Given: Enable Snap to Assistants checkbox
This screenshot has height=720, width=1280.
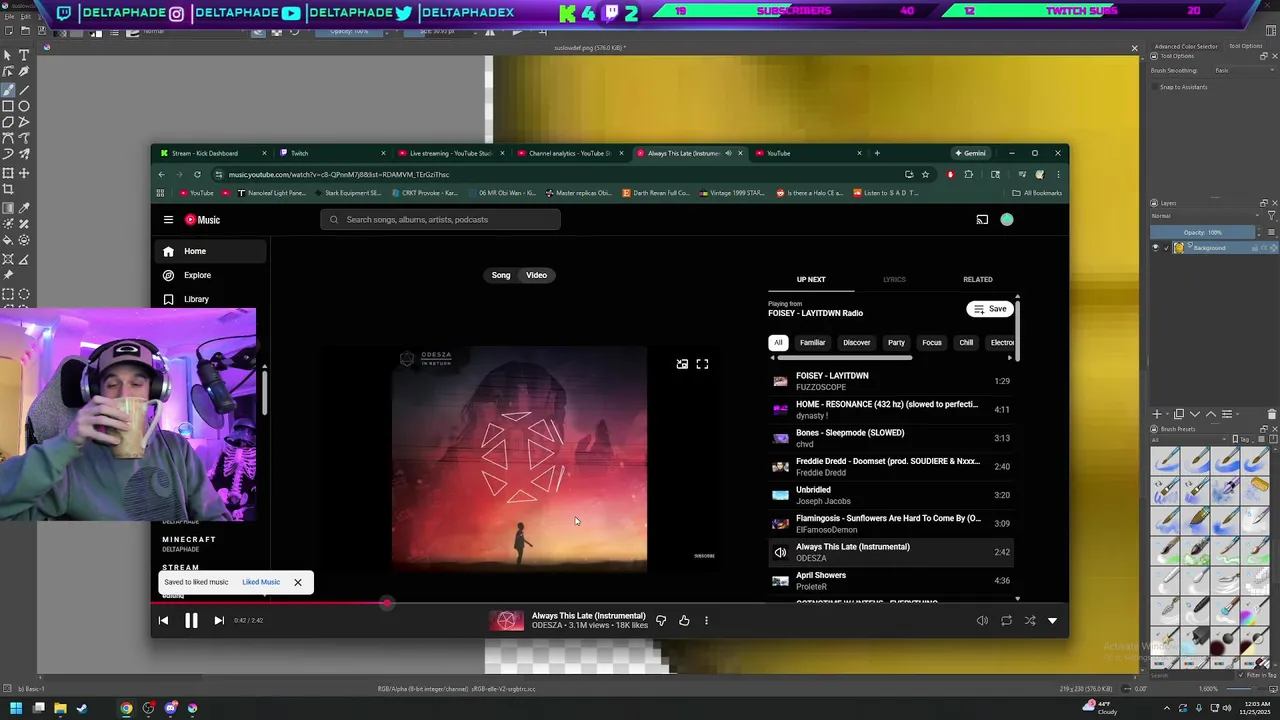Looking at the screenshot, I should coord(1154,87).
